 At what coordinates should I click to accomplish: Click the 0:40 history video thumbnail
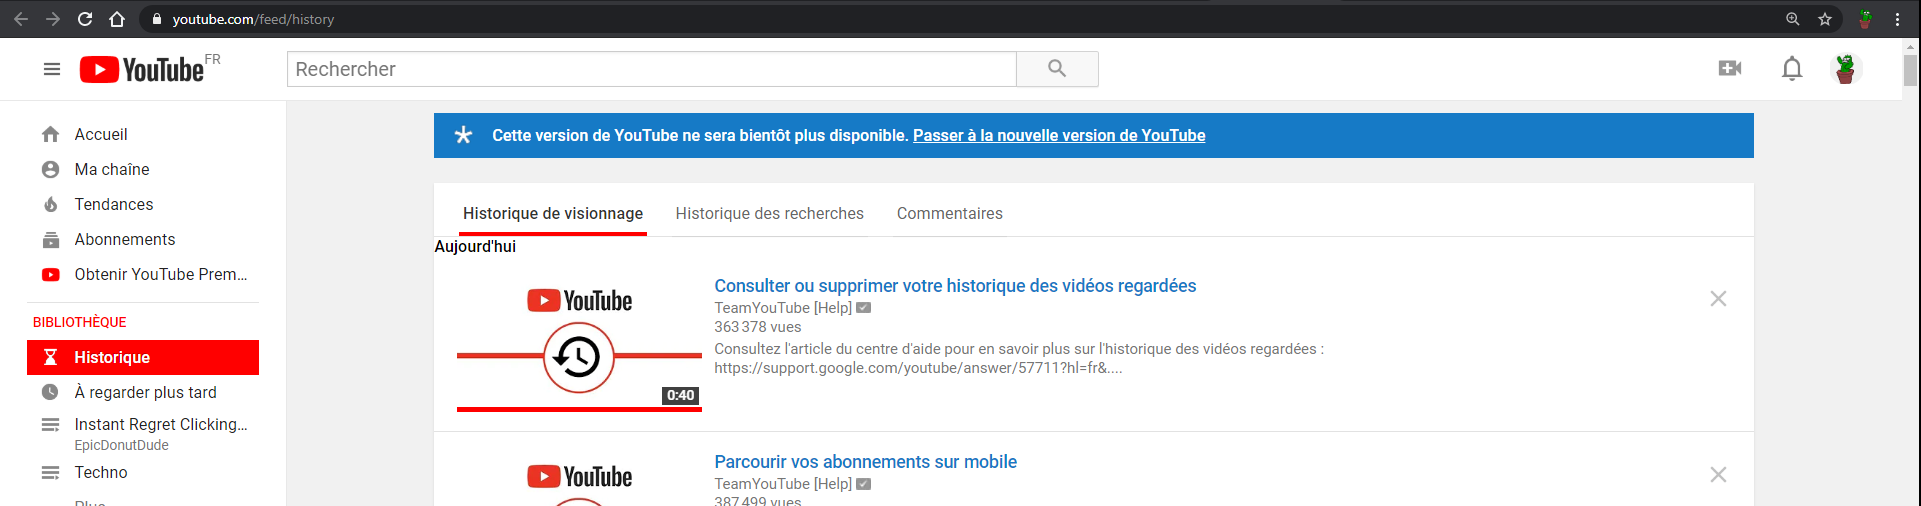(x=579, y=343)
